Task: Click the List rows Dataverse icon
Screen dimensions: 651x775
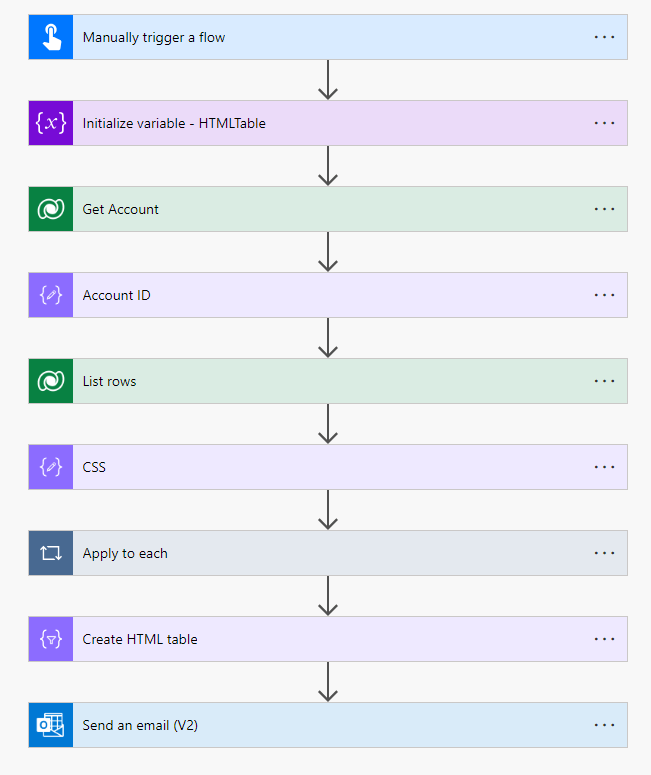Action: (51, 381)
